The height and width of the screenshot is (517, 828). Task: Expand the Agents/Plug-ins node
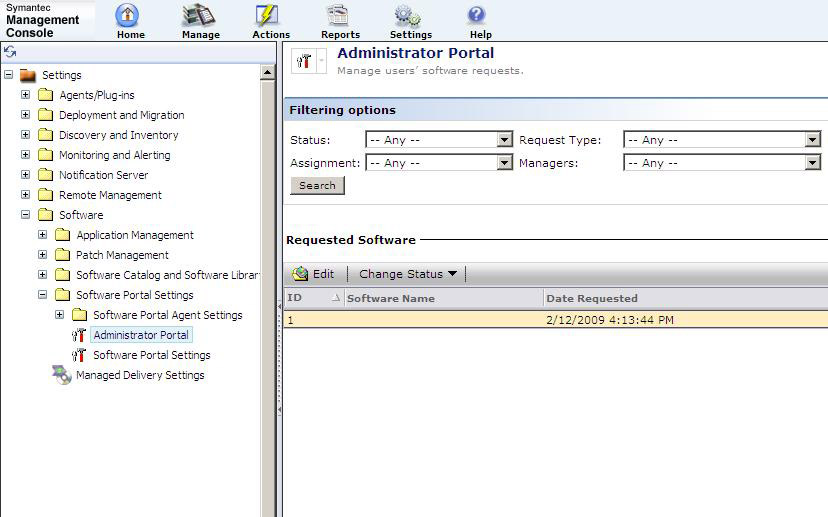(x=25, y=95)
